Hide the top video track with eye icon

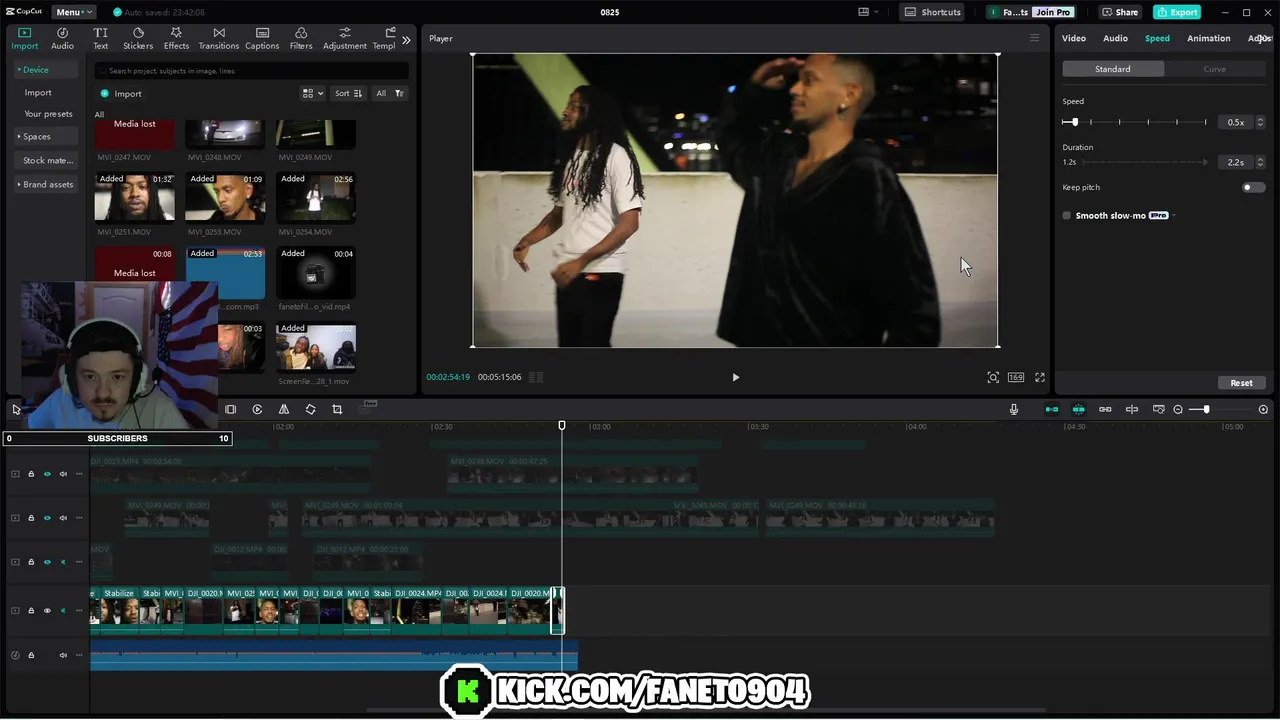coord(47,474)
